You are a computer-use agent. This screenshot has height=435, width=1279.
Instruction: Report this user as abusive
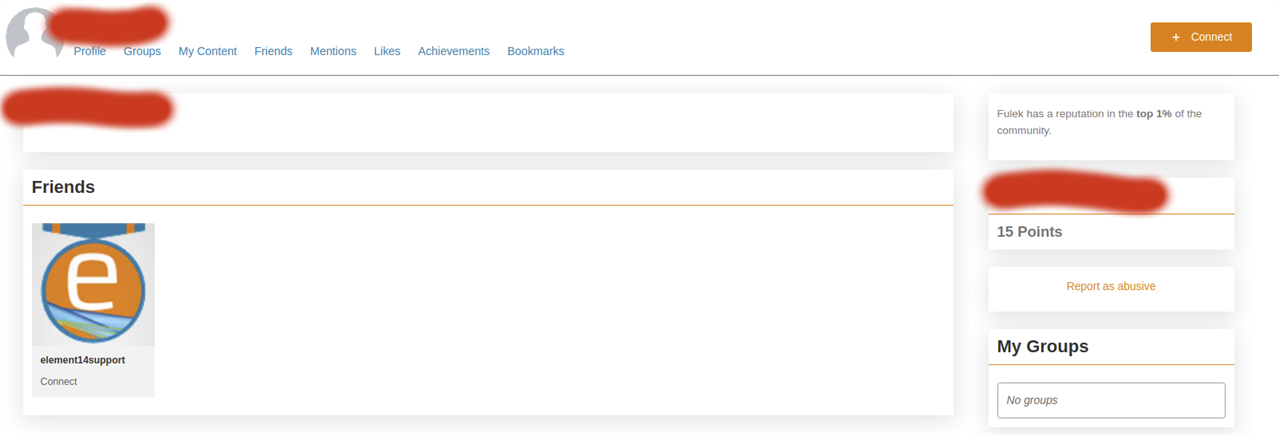(1111, 286)
